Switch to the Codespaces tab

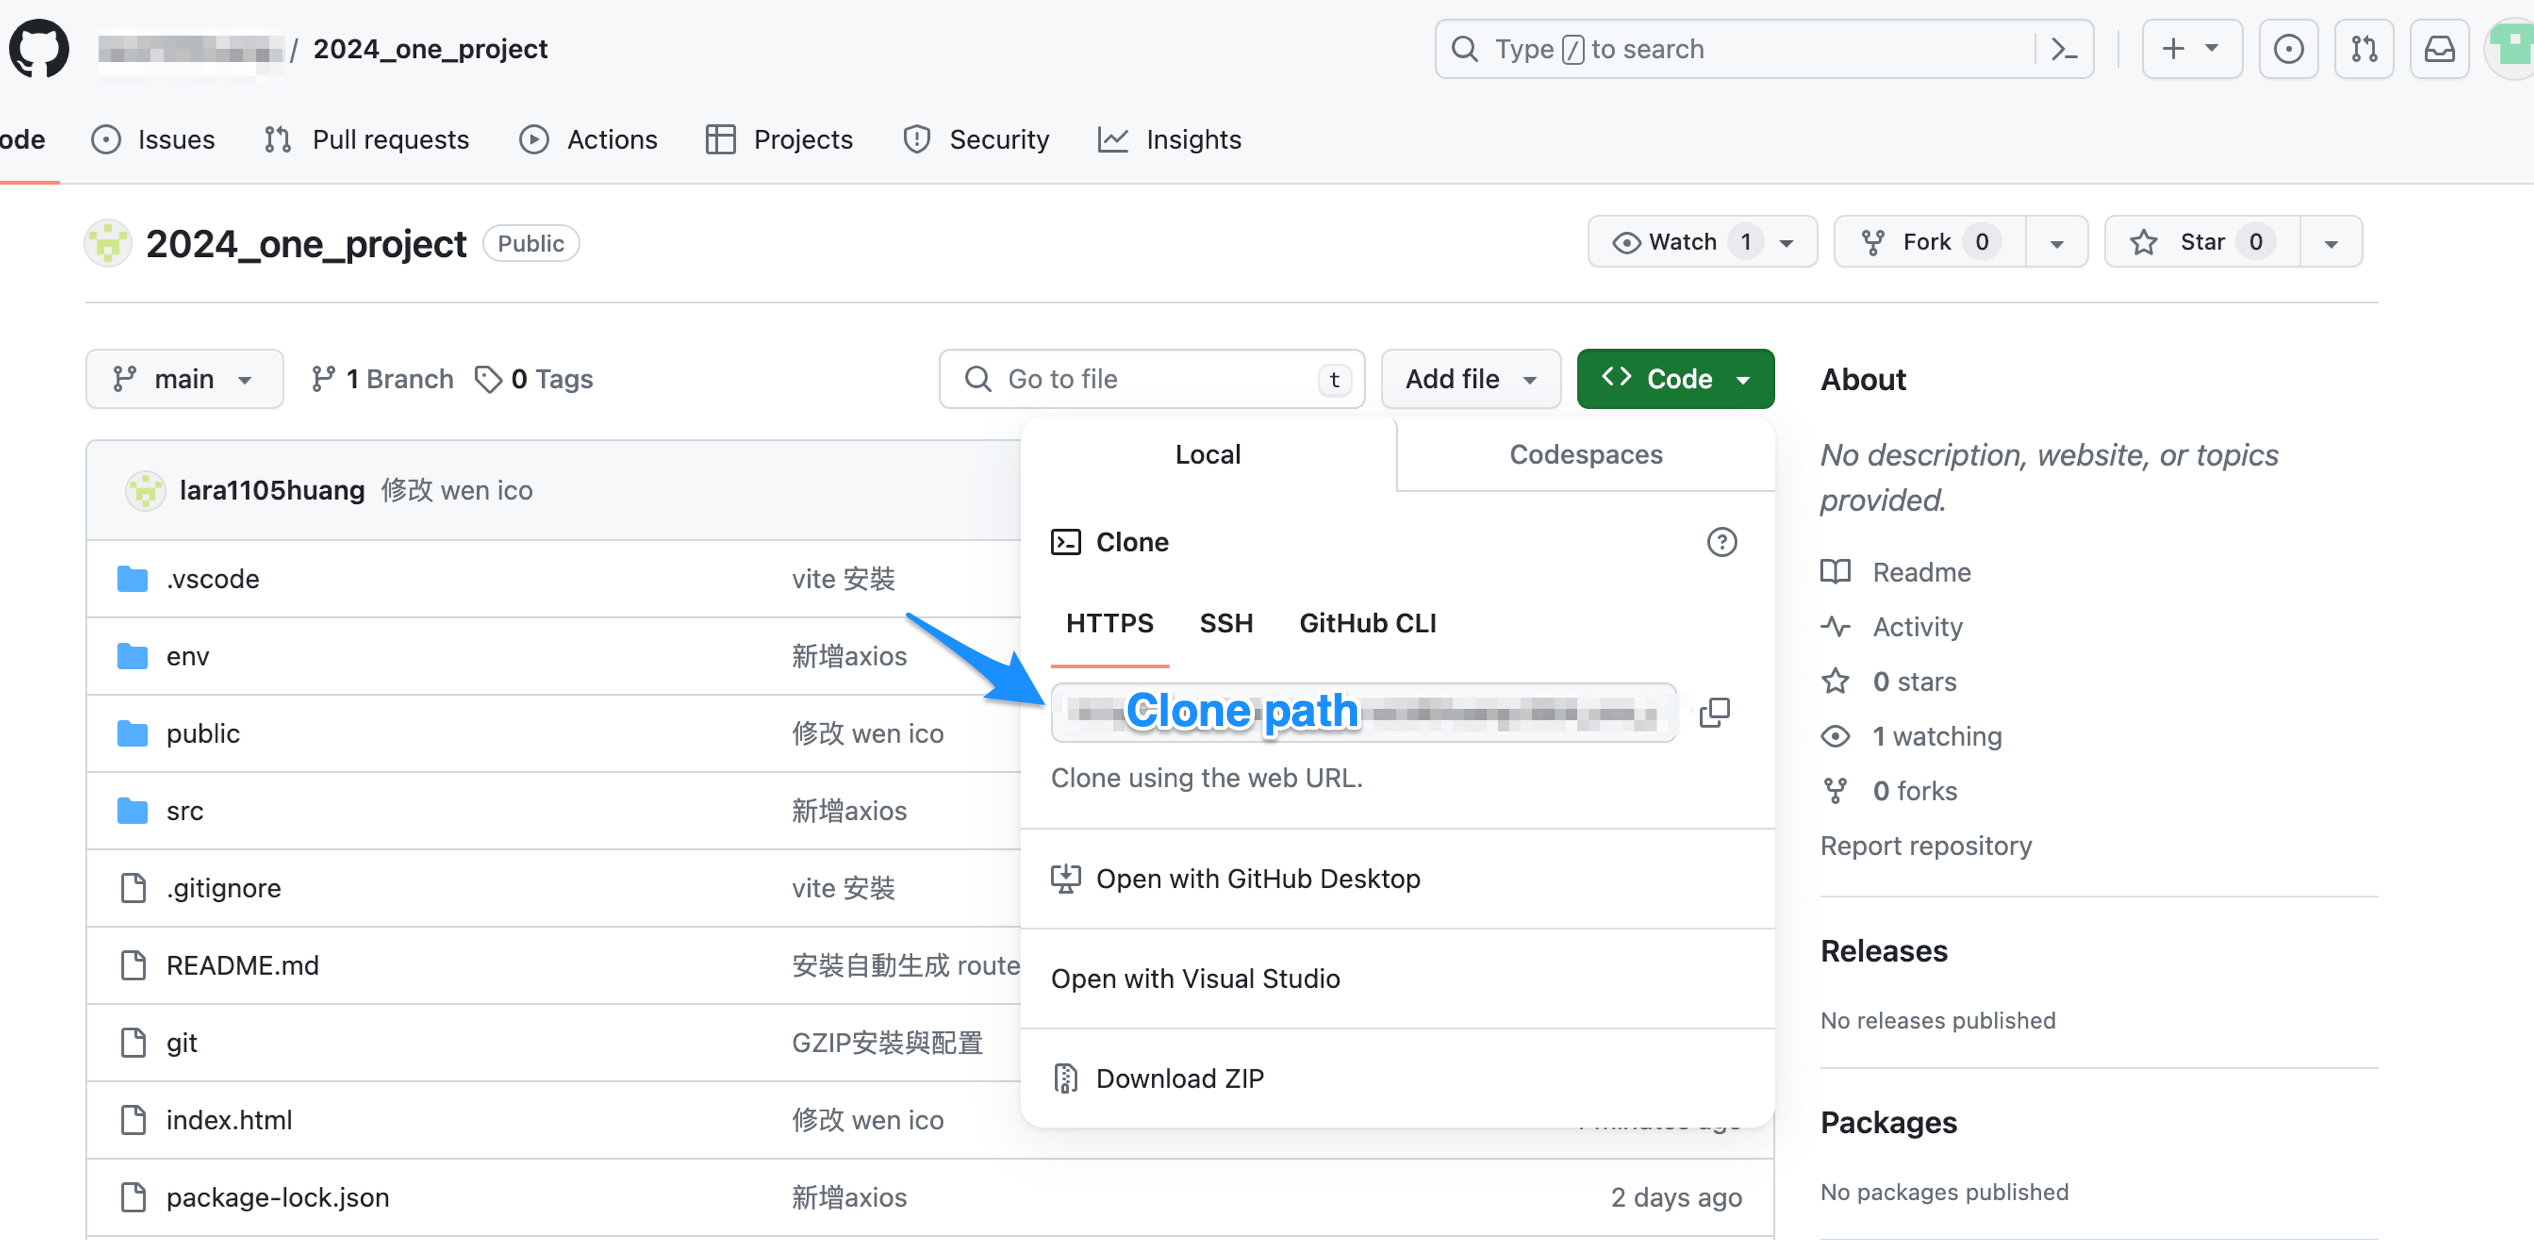(x=1585, y=454)
